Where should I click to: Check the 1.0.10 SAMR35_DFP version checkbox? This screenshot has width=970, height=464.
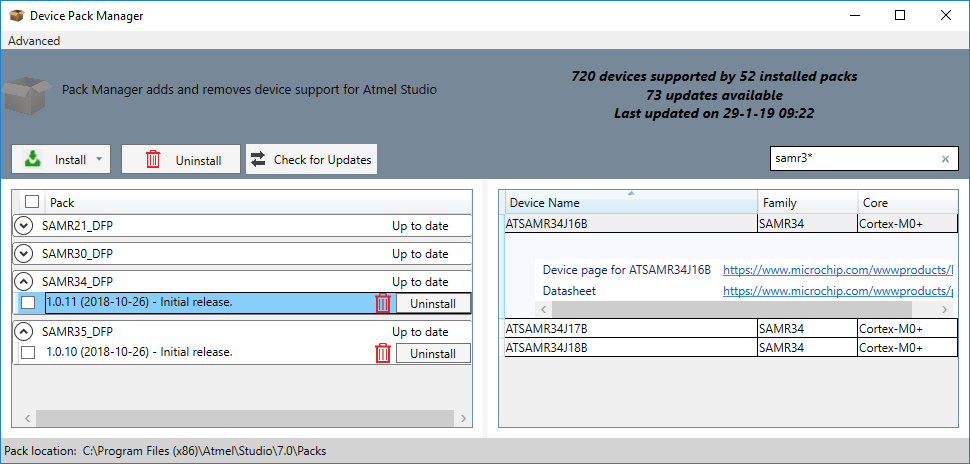tap(28, 353)
